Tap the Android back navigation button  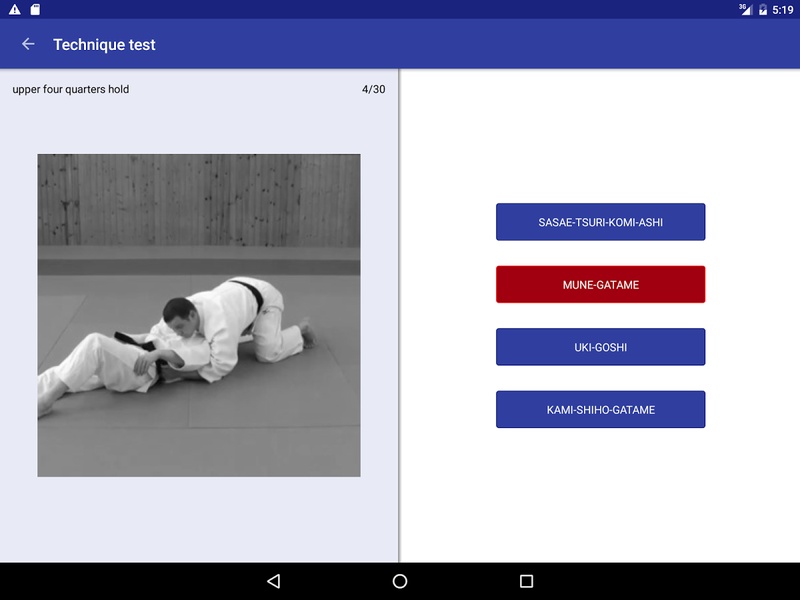[x=274, y=581]
